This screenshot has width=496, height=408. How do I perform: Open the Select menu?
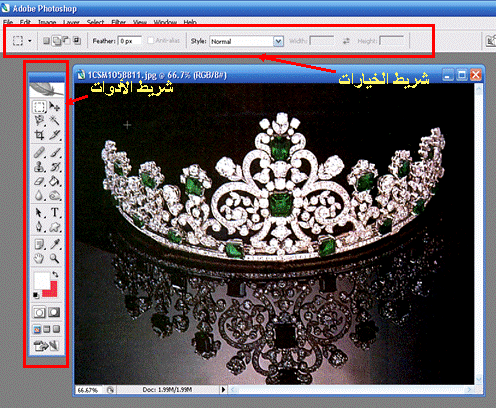pos(95,22)
